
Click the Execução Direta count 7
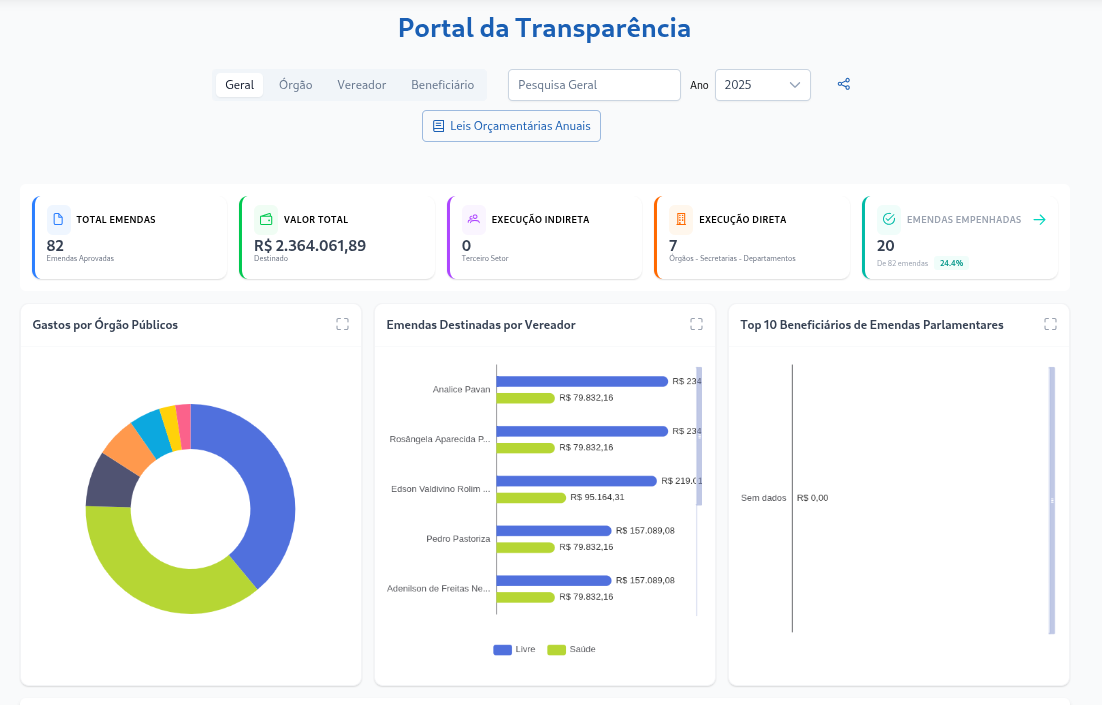coord(673,246)
